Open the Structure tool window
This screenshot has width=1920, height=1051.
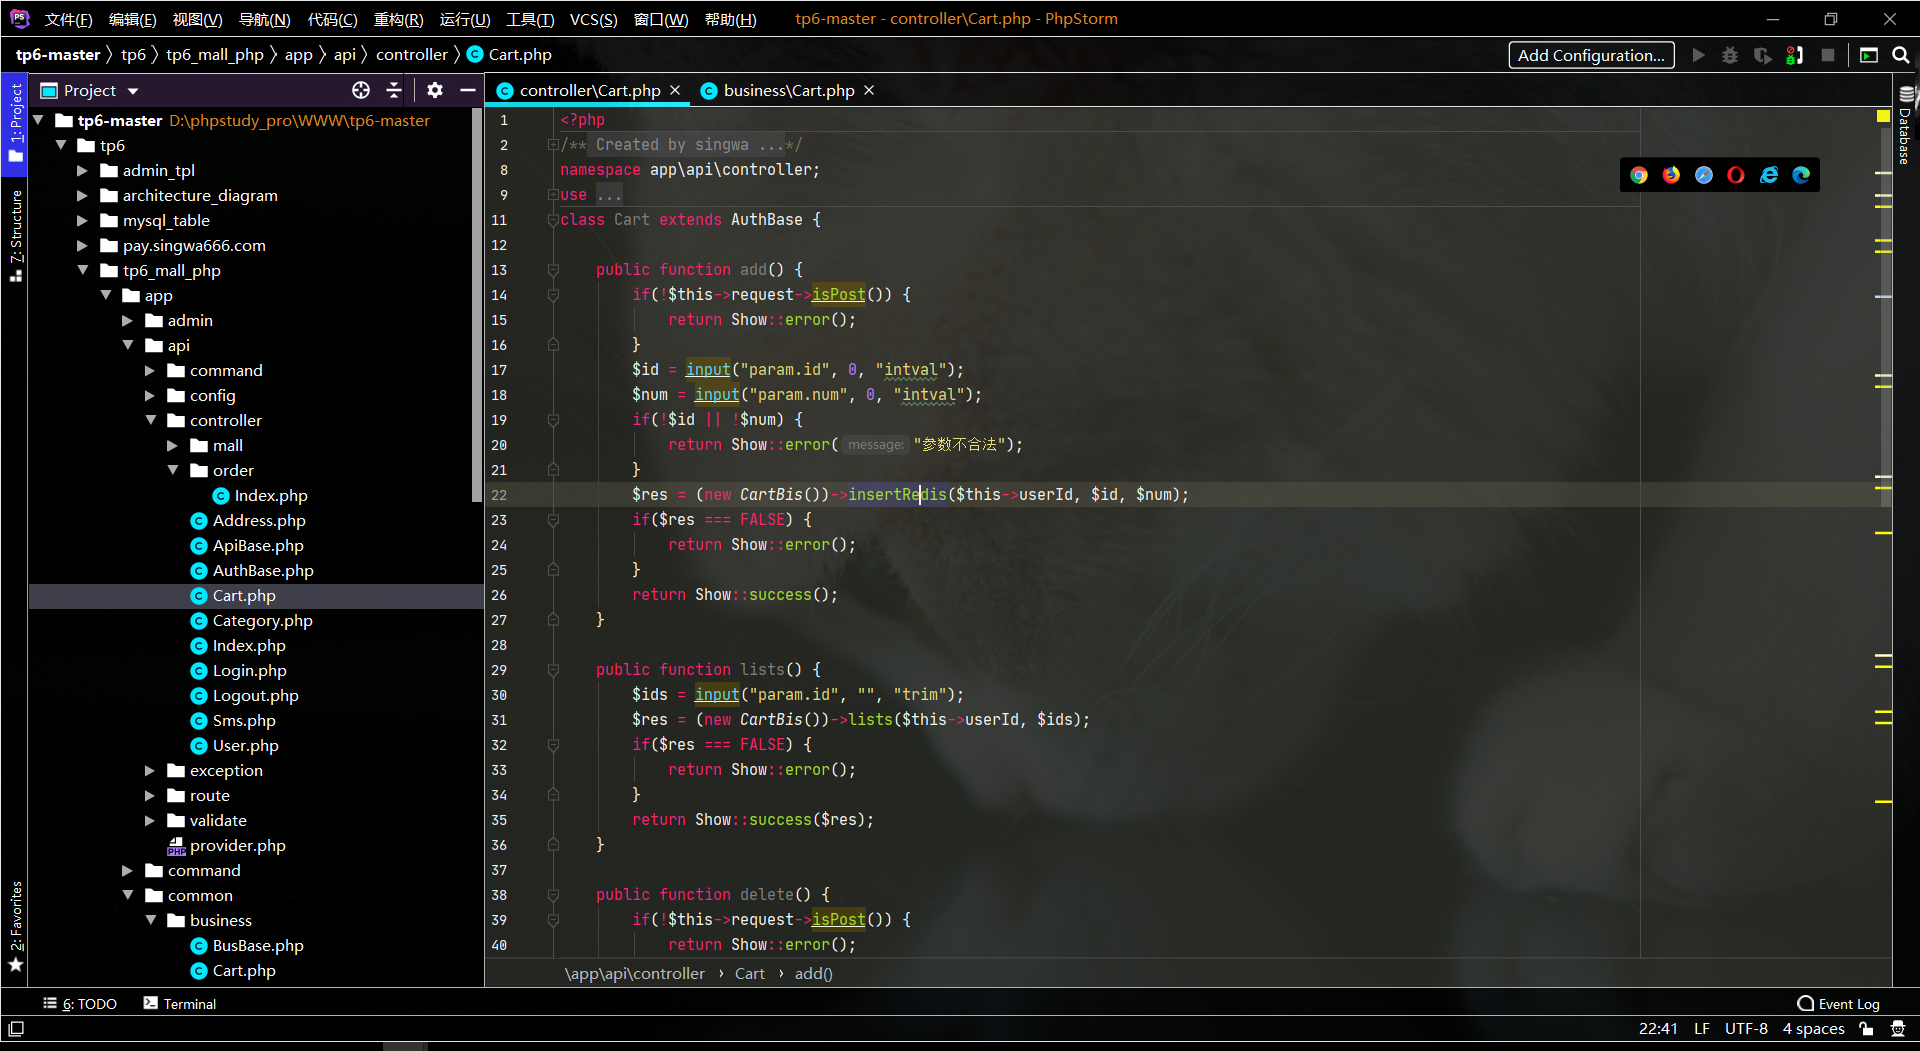pos(15,236)
